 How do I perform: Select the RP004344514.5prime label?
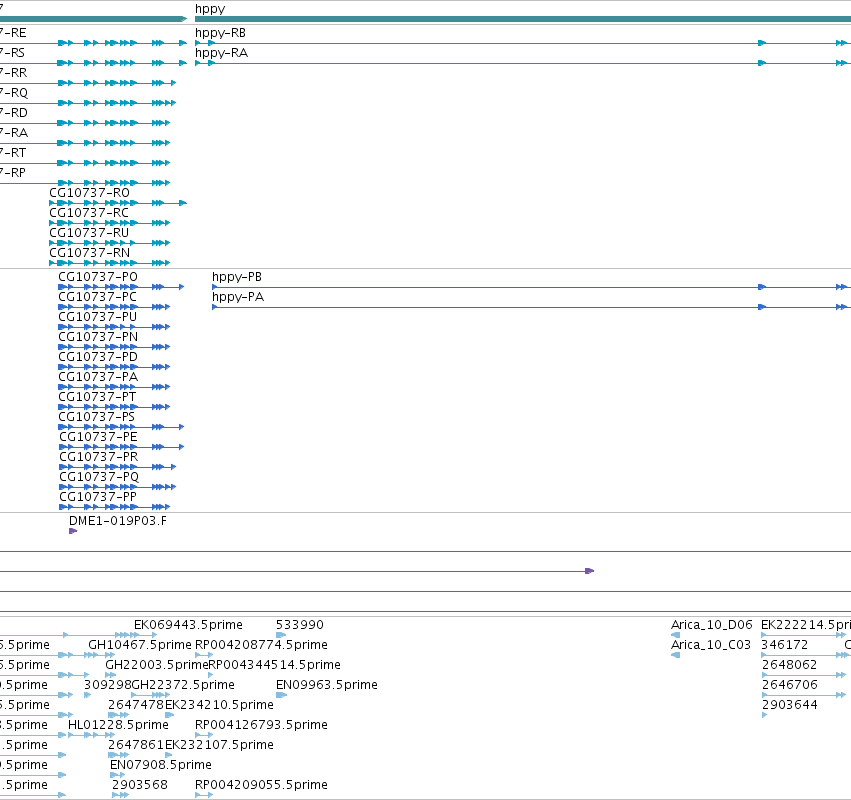(x=275, y=665)
